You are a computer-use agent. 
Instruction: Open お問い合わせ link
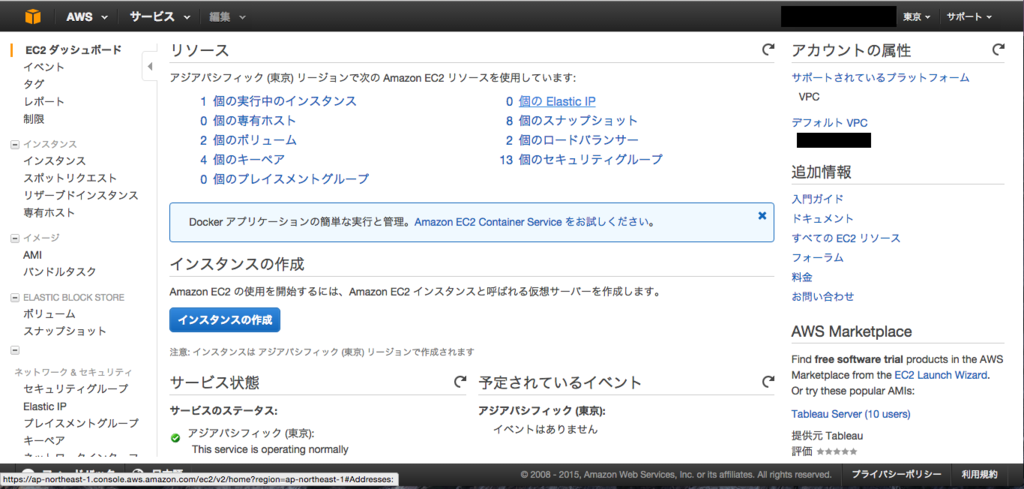[823, 296]
